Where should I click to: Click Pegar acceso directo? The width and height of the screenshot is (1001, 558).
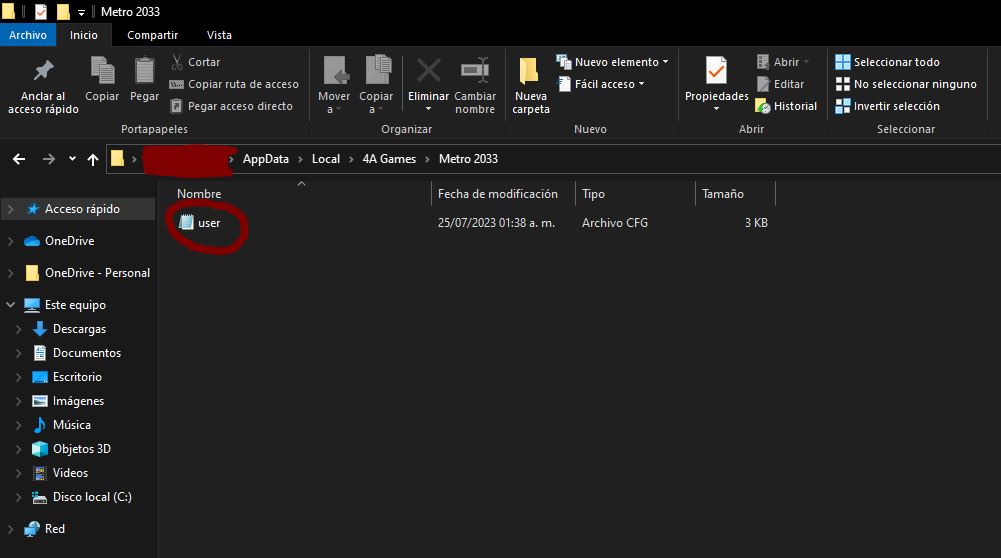tap(231, 106)
